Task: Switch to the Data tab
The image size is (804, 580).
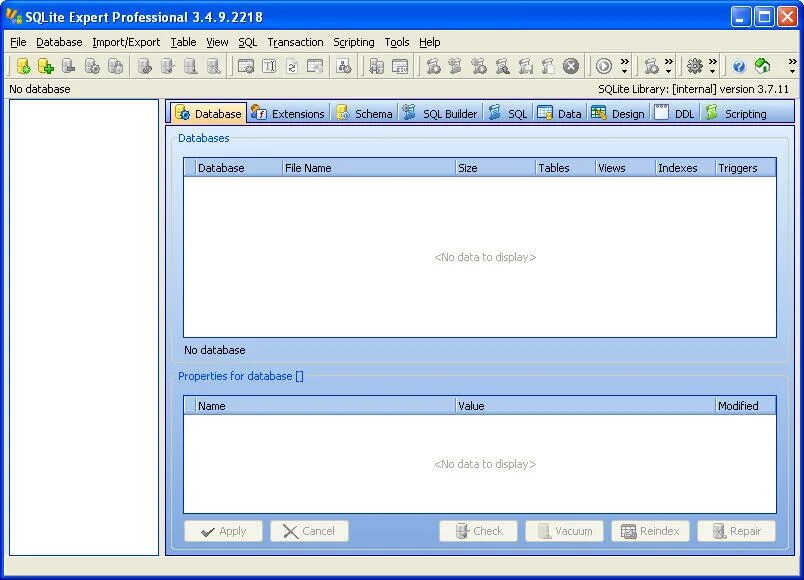Action: coord(559,113)
